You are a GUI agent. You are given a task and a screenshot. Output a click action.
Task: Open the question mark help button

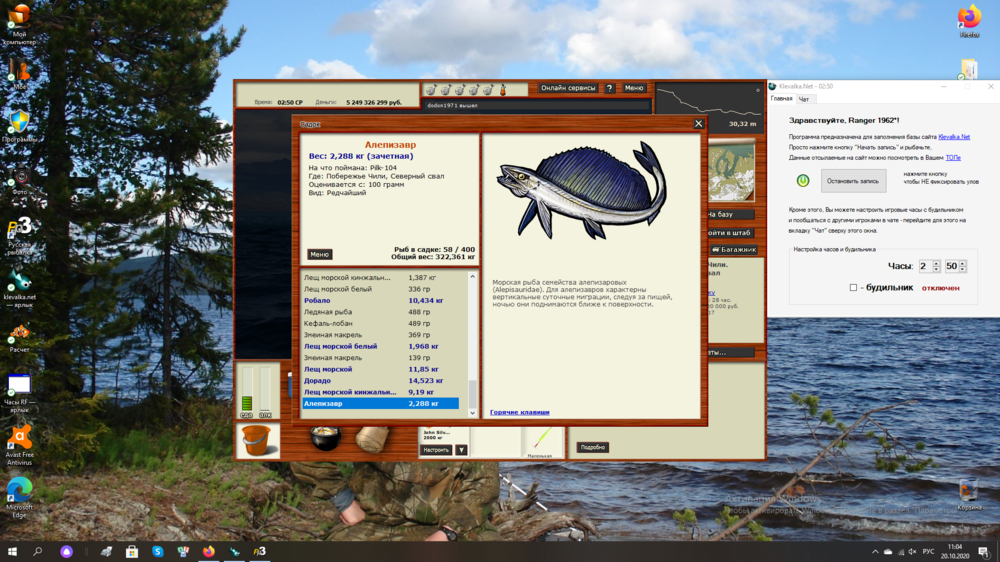click(609, 88)
